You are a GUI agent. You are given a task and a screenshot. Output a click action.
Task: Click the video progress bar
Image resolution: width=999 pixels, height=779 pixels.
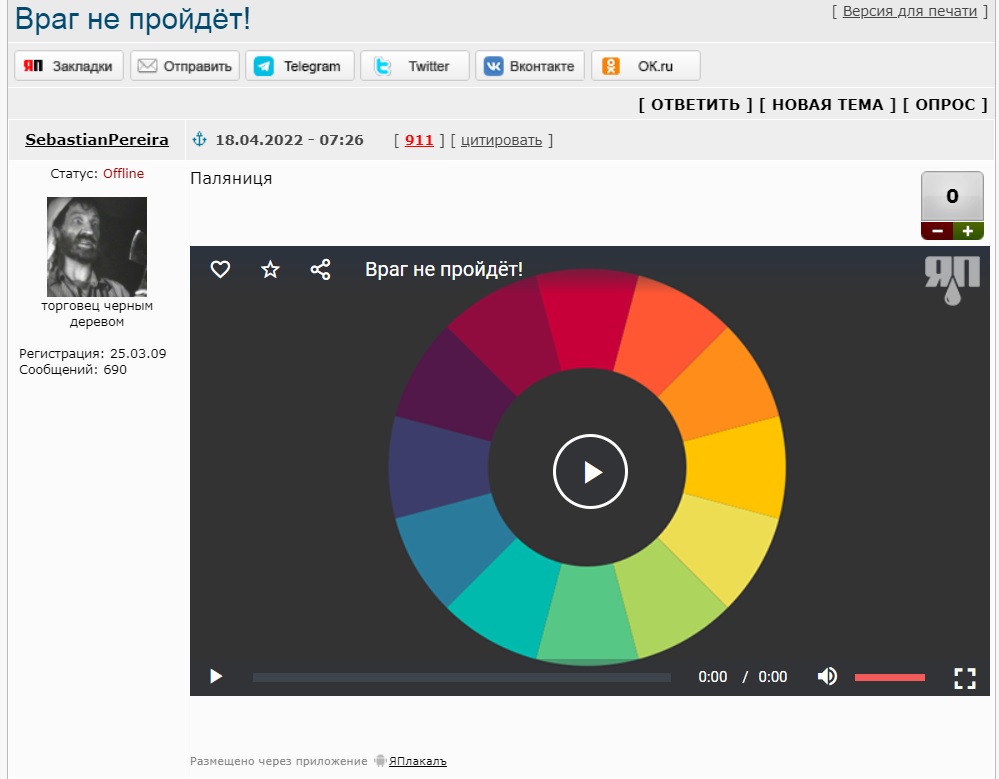461,677
